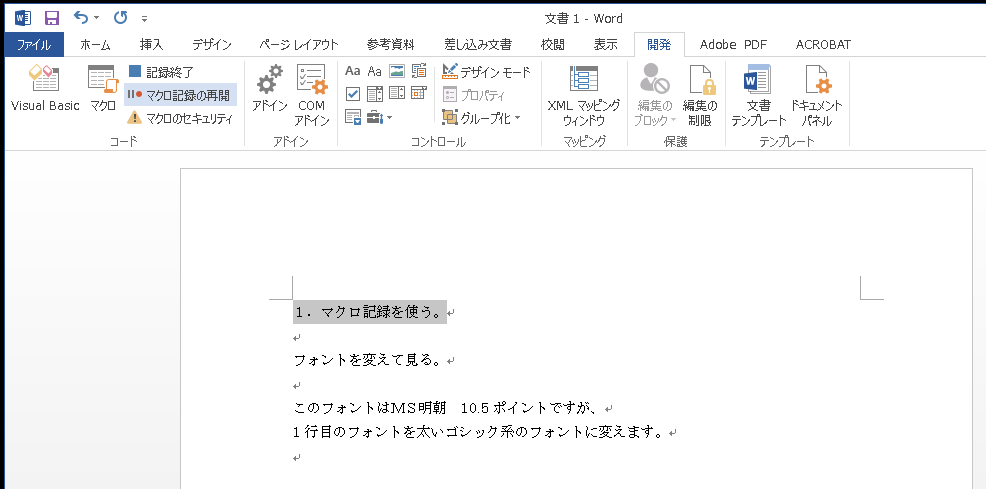The image size is (986, 489).
Task: Expand the Undo history dropdown arrow
Action: point(97,18)
